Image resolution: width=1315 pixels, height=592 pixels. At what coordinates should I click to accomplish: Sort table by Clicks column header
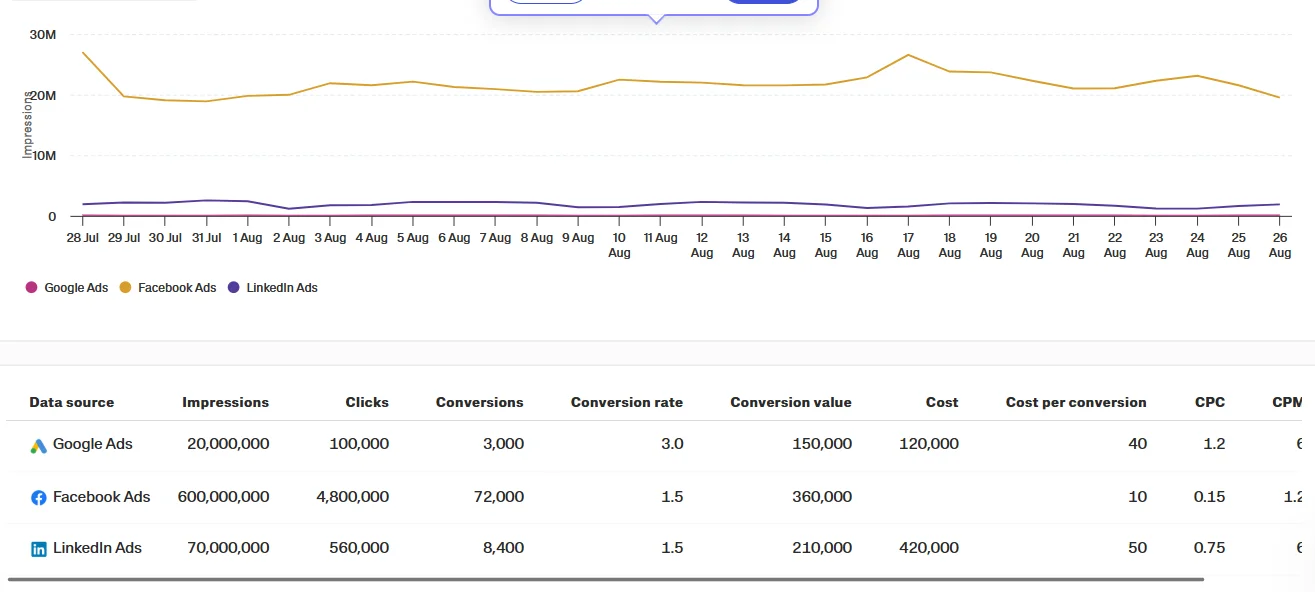pos(367,403)
